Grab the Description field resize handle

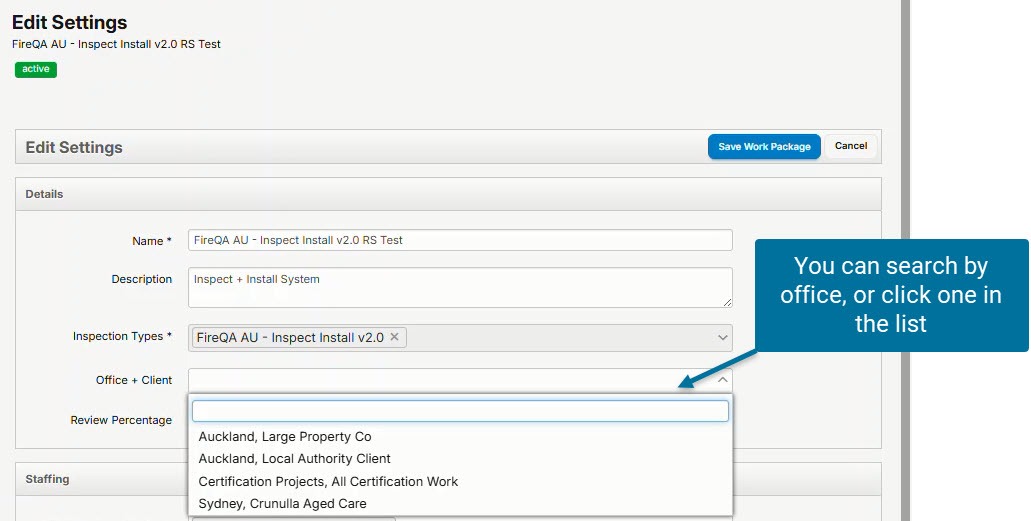pyautogui.click(x=727, y=302)
